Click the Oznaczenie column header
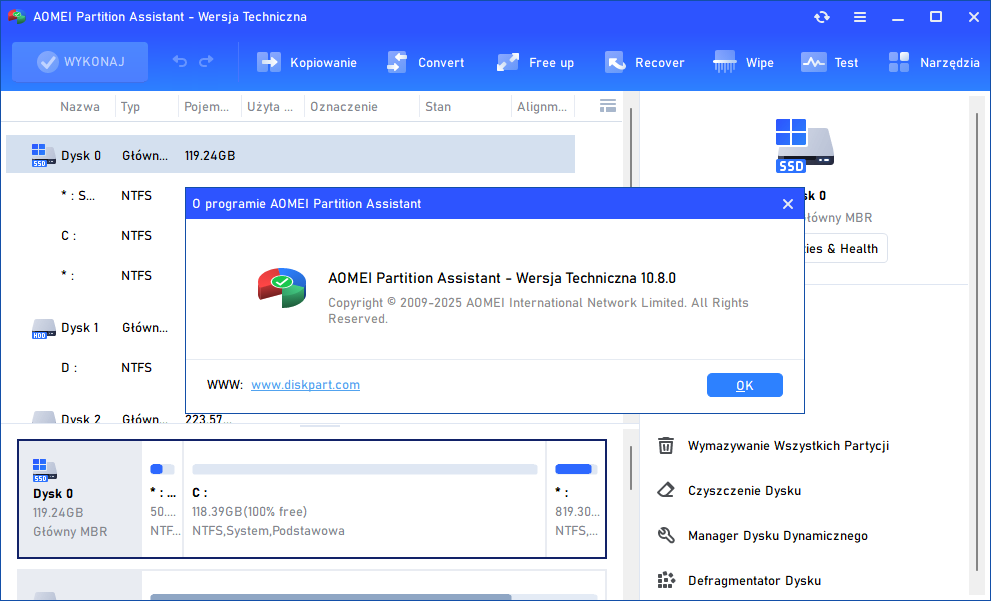Viewport: 991px width, 601px height. [x=344, y=107]
